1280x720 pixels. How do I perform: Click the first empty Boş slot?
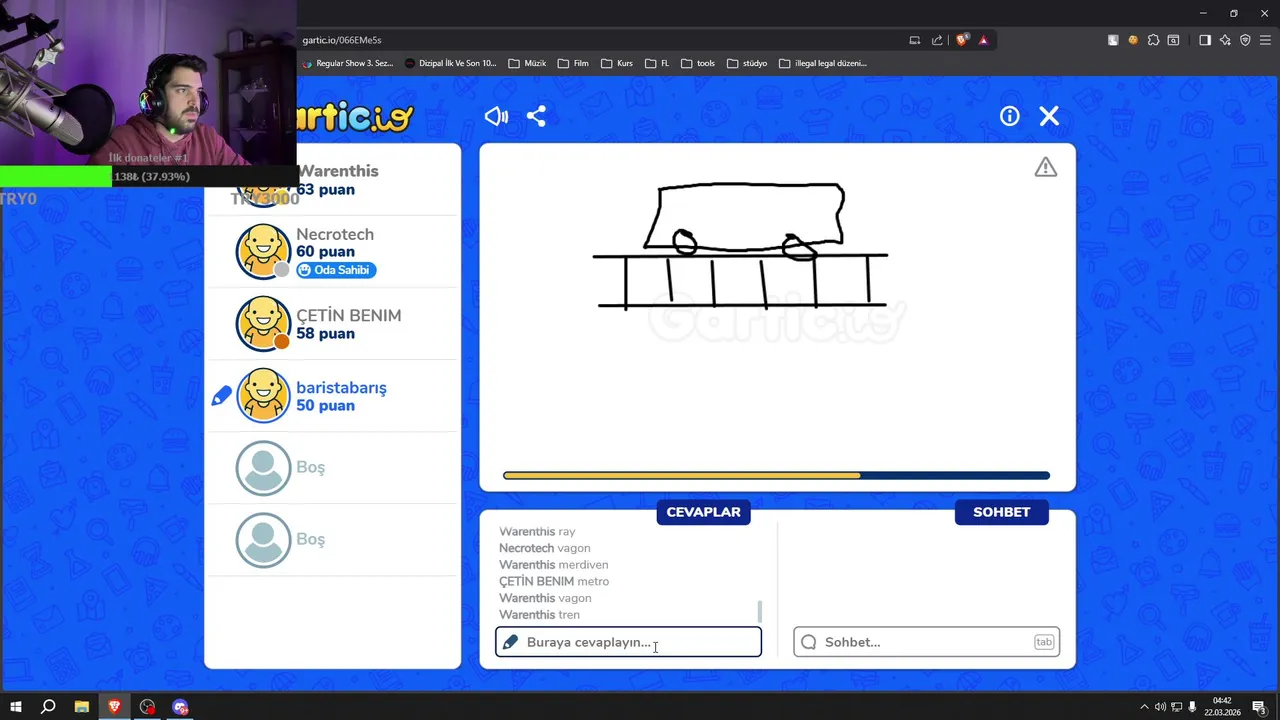click(332, 467)
